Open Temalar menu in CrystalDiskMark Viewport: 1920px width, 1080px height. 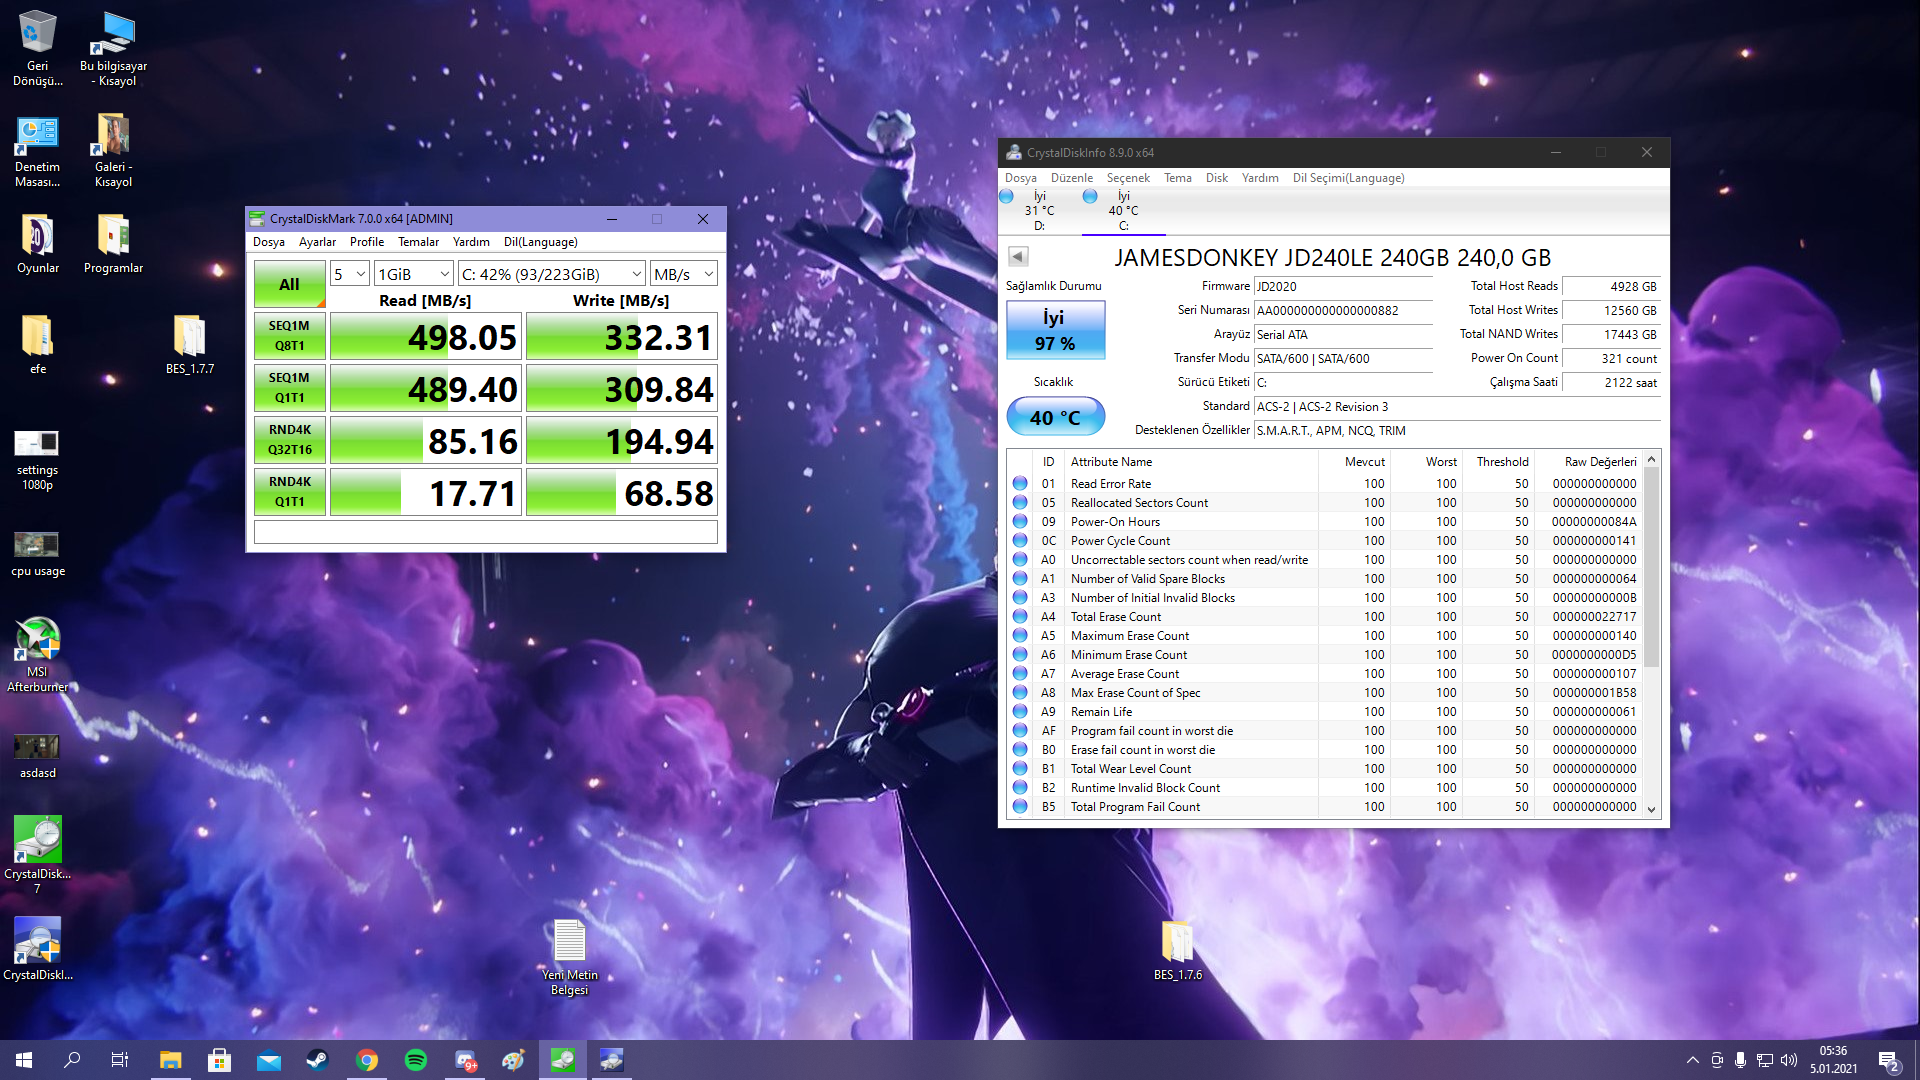point(418,242)
